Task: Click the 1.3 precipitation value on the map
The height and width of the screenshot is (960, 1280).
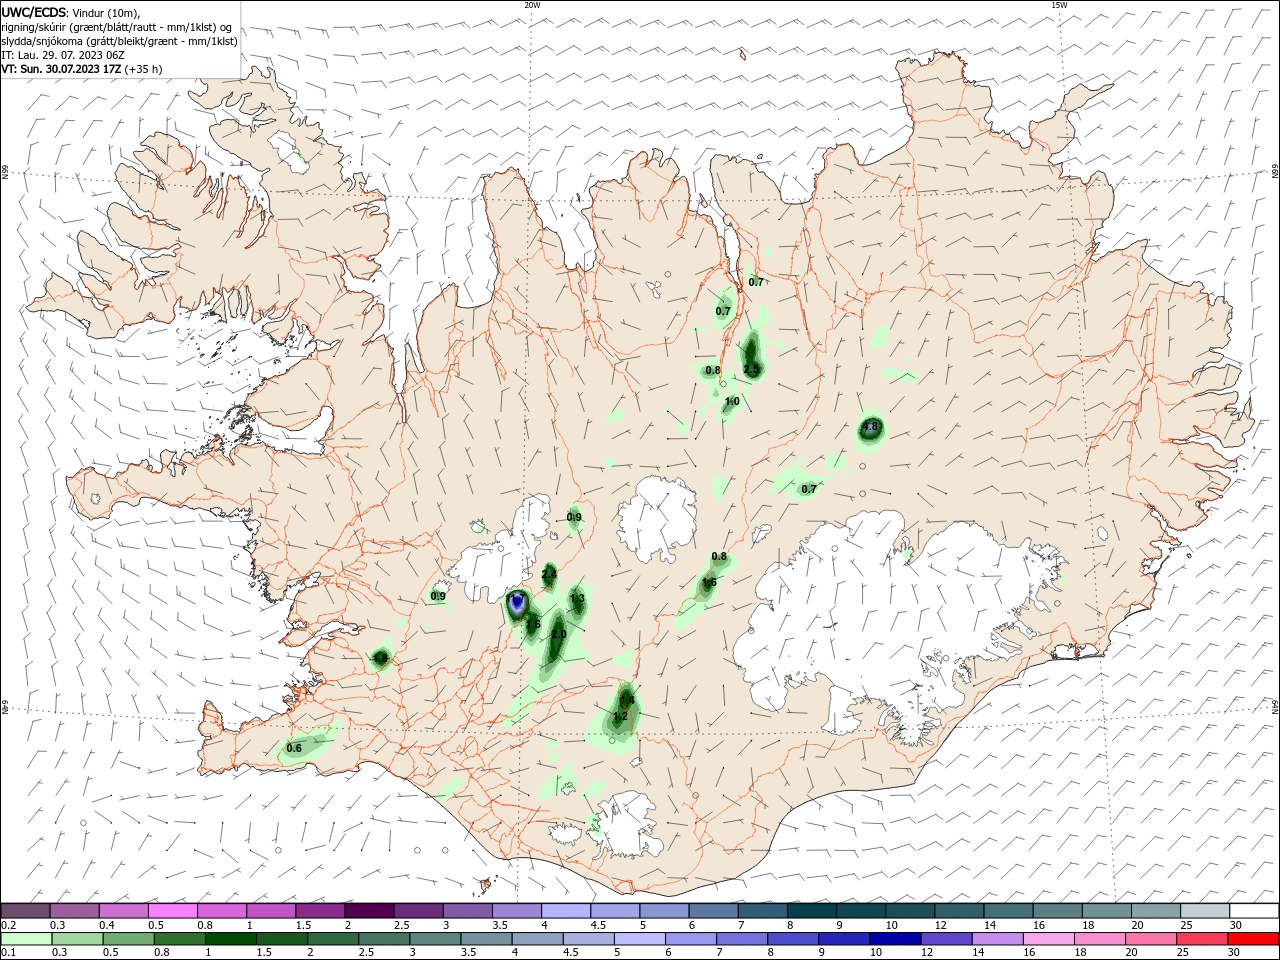Action: pos(577,599)
